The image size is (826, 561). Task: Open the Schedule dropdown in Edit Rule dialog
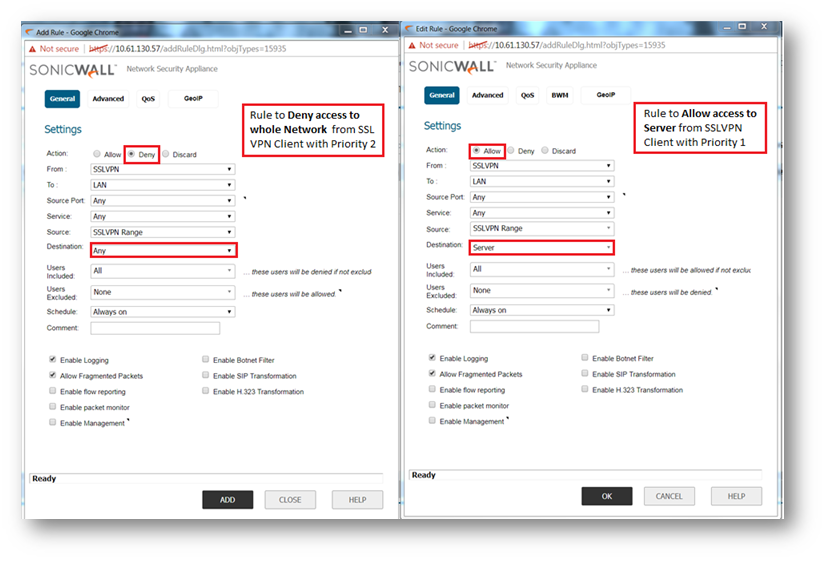tap(541, 310)
